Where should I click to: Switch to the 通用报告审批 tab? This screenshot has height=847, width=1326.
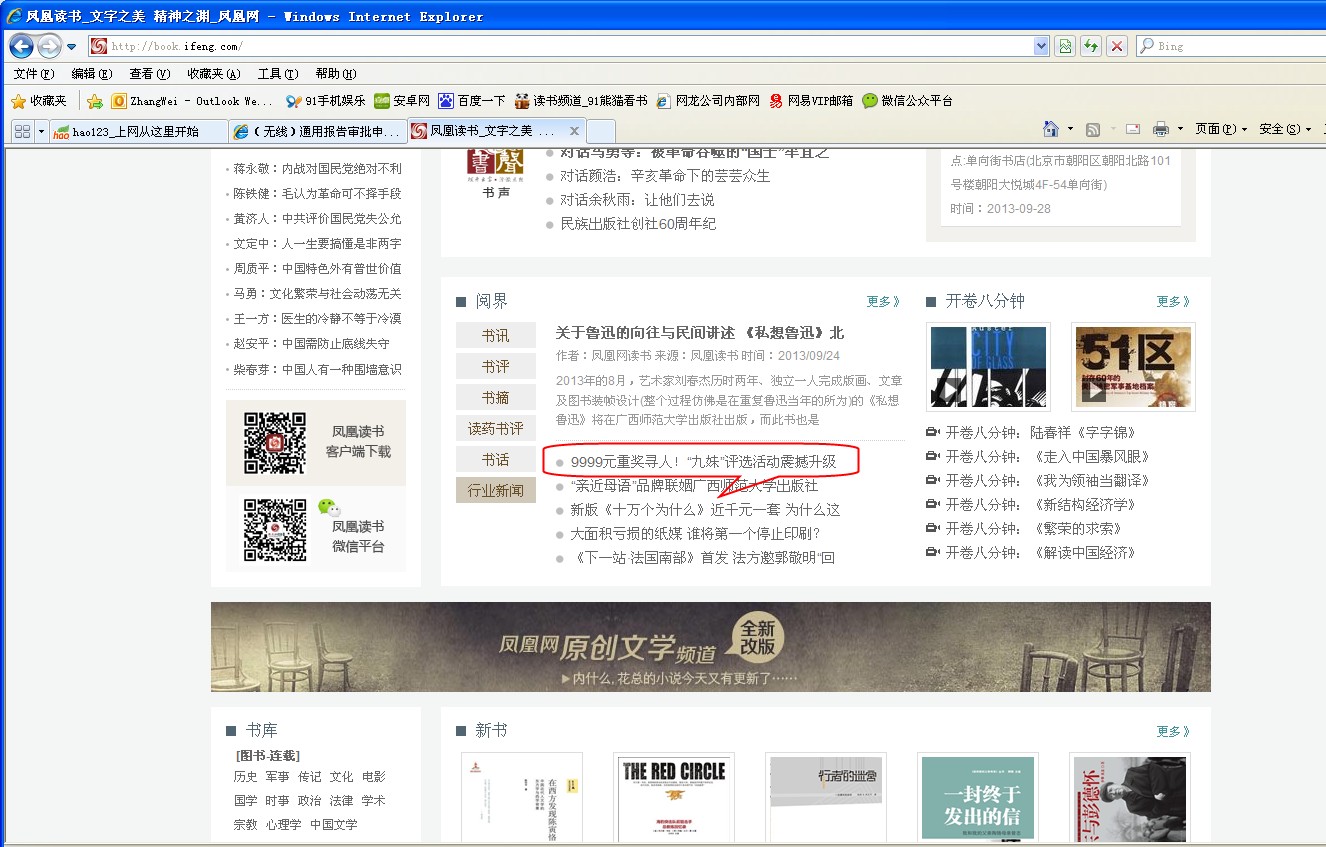[x=318, y=131]
